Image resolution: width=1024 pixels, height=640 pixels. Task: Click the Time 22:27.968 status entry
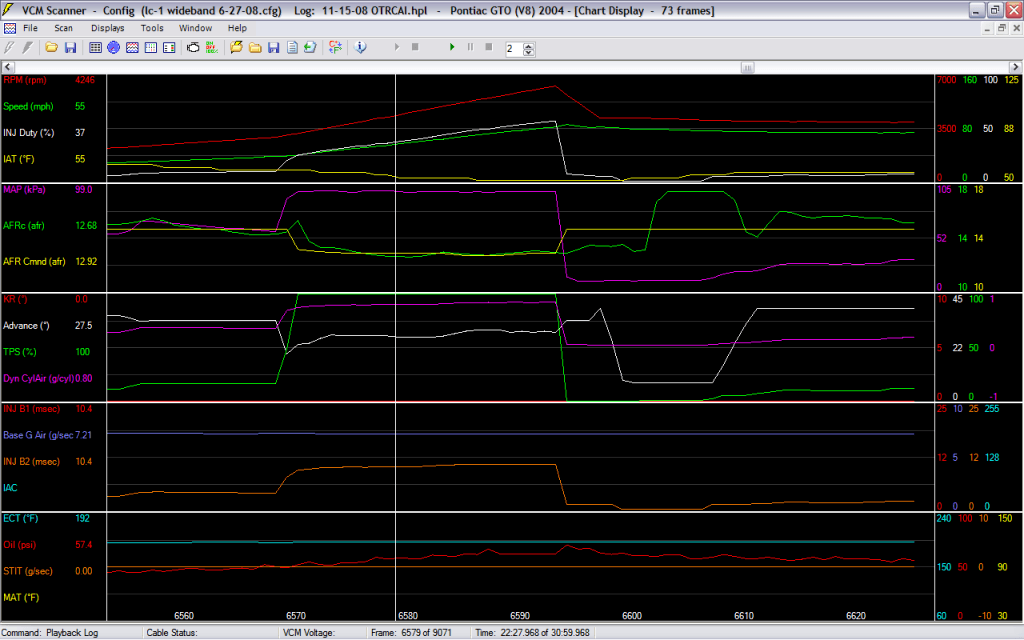[532, 633]
